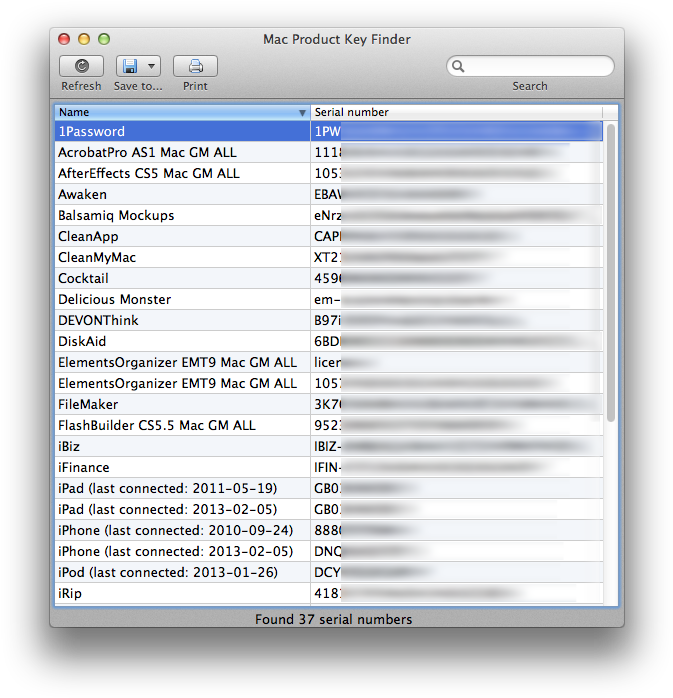Select iPad last connected 2011-05-19 row
Screen dimensions: 673x698
click(x=182, y=488)
